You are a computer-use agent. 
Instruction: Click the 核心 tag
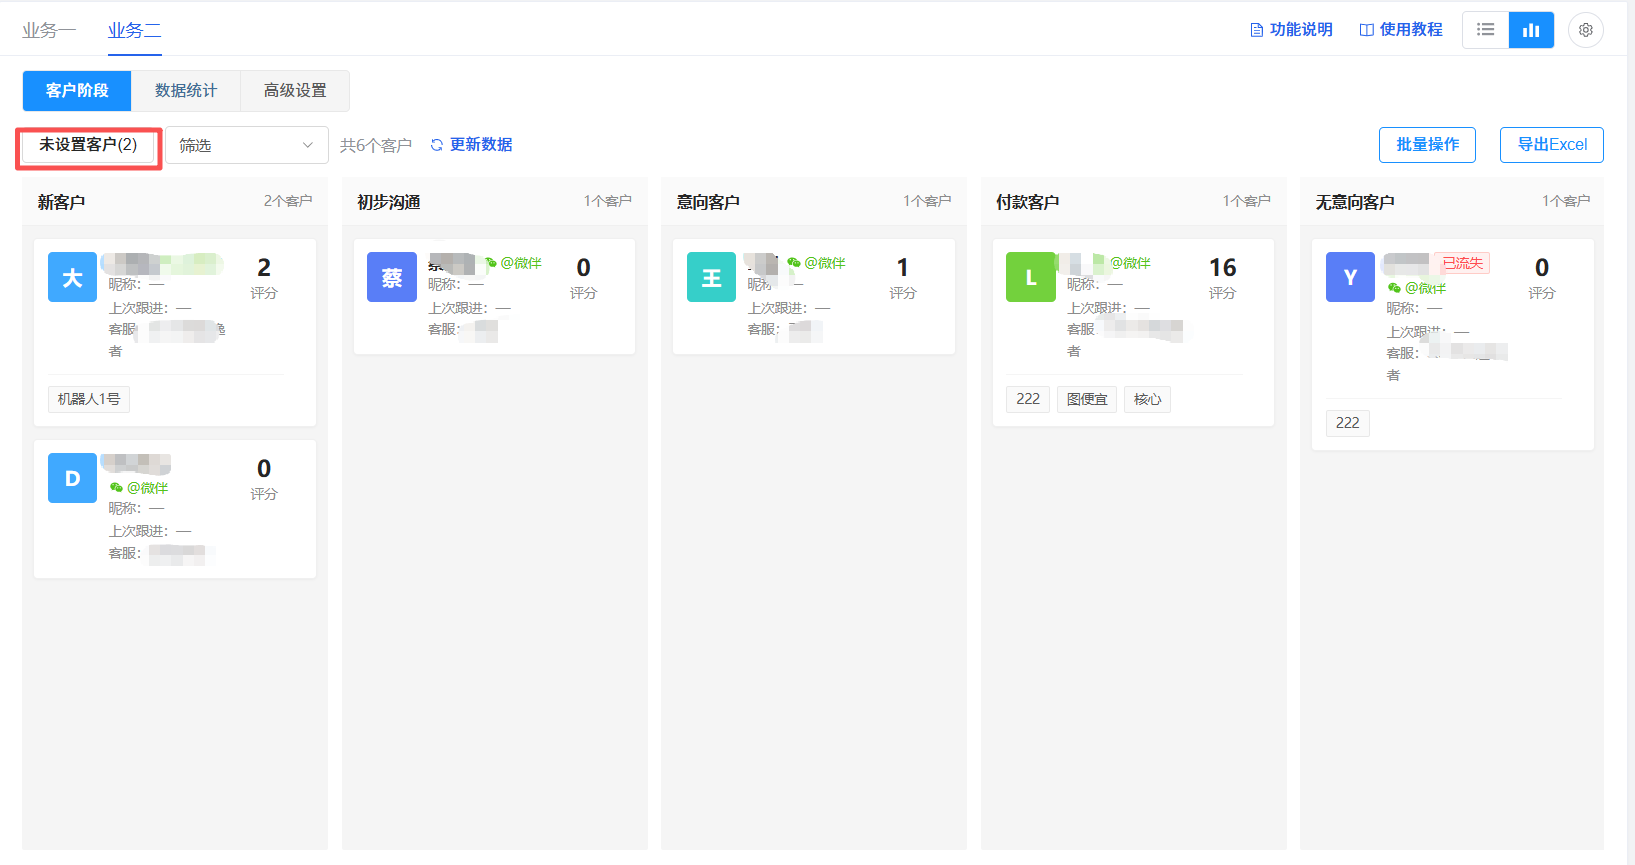(1147, 399)
